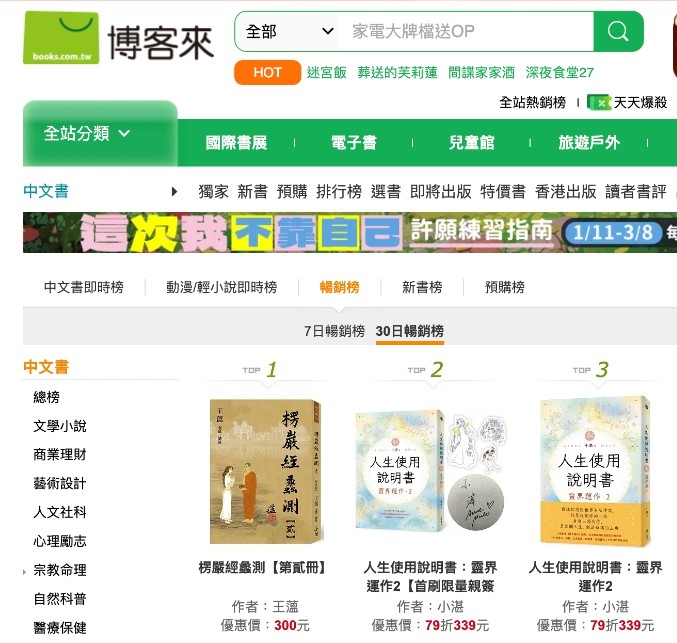Go to 兒童館 in green navbar

(x=471, y=143)
